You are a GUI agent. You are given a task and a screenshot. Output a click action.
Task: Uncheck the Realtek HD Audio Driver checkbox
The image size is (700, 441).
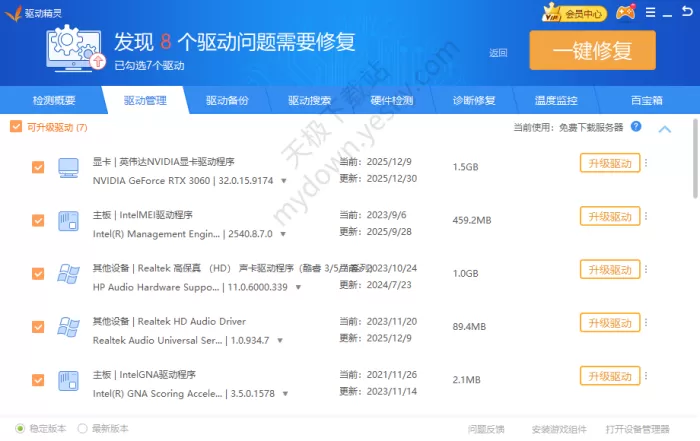pyautogui.click(x=38, y=327)
